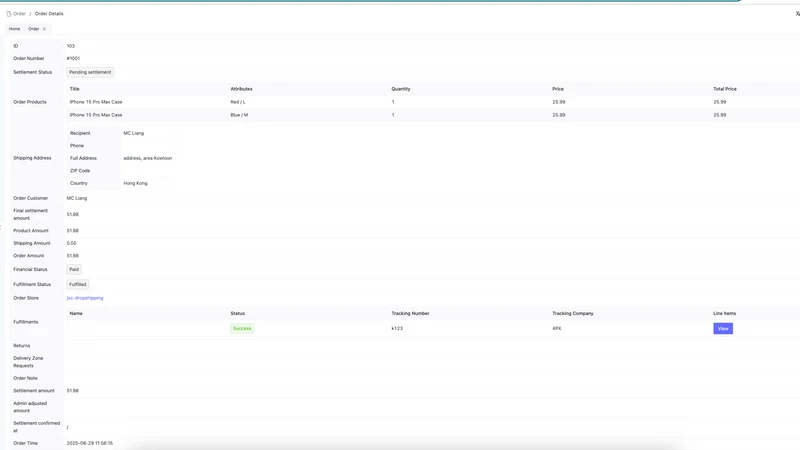Viewport: 800px width, 450px height.
Task: Click the Blue / M attribute cell
Action: click(239, 115)
